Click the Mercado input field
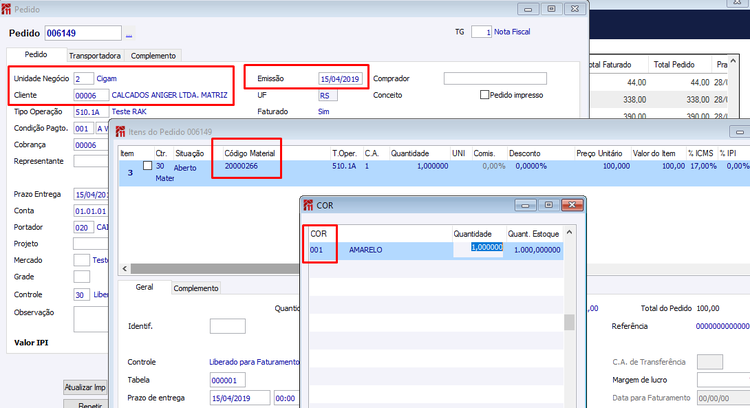Viewport: 750px width, 408px height. [81, 260]
